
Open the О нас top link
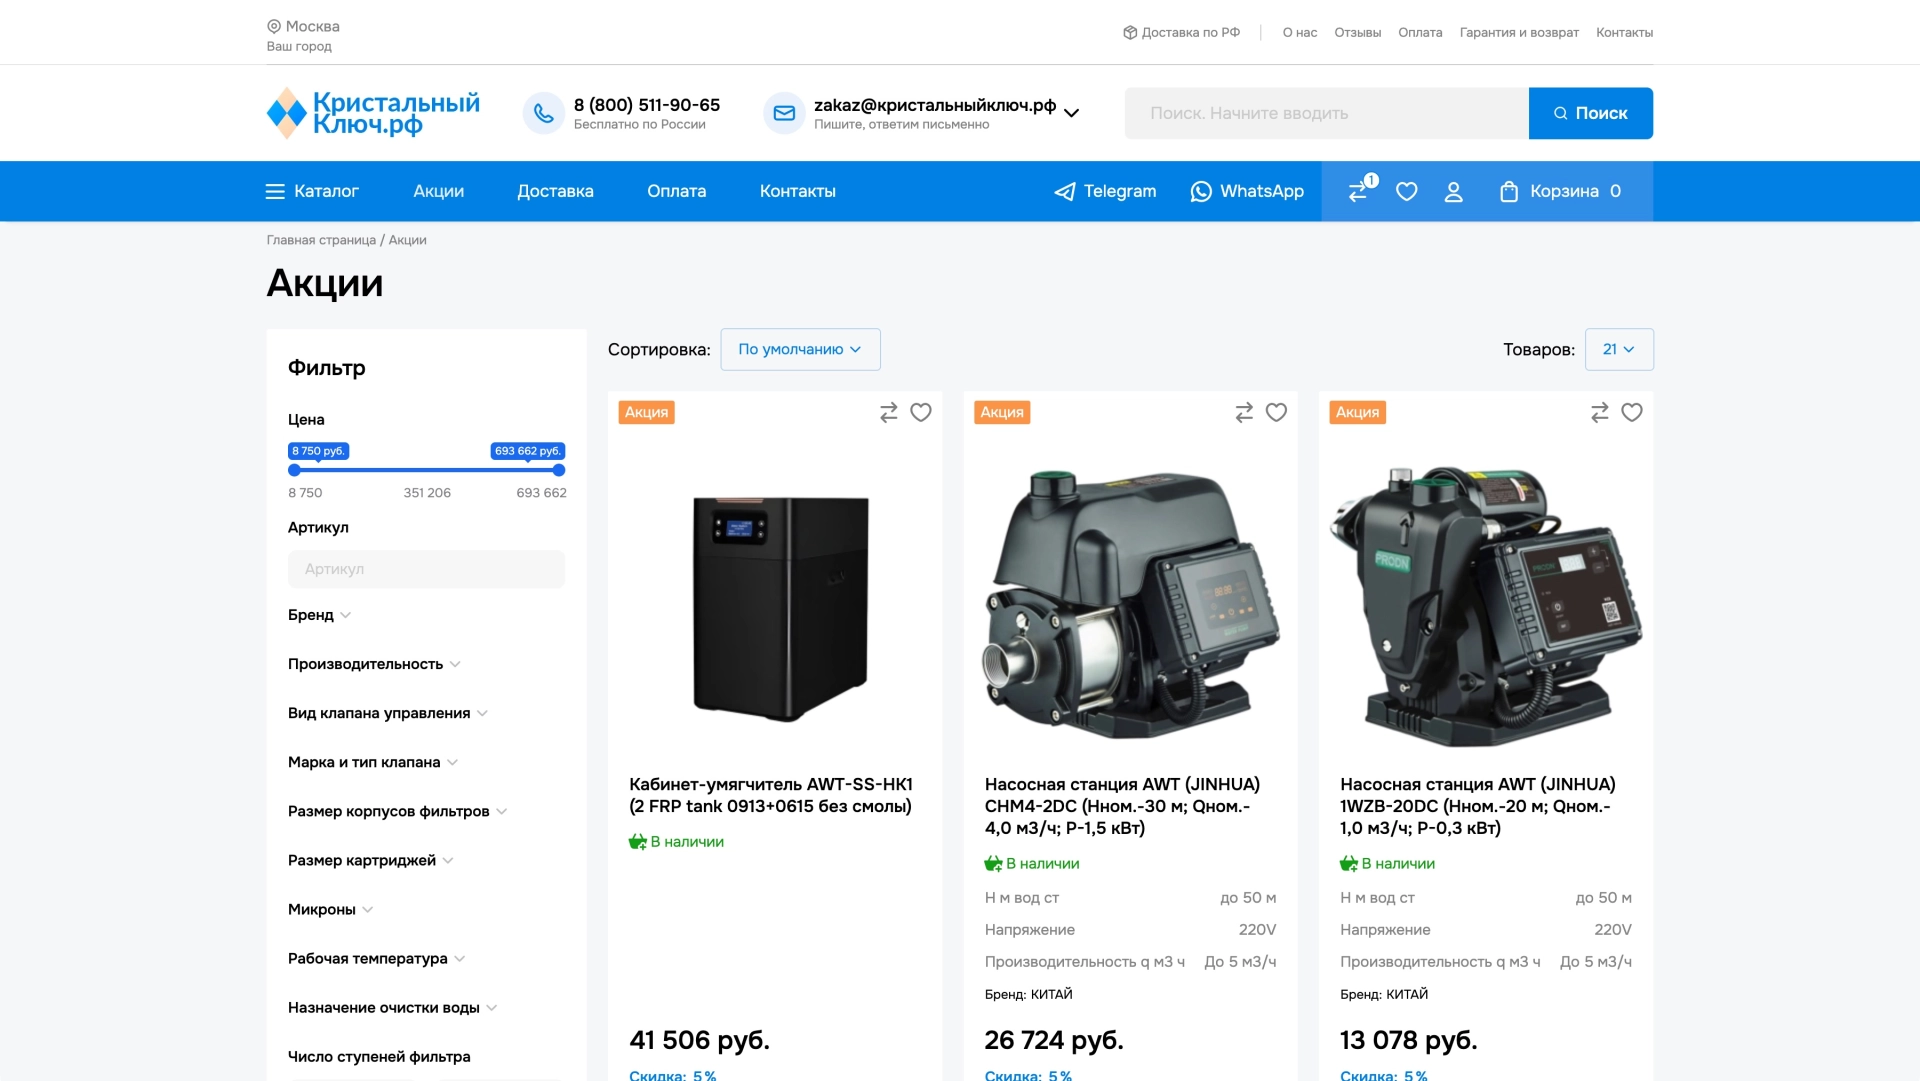click(1300, 32)
